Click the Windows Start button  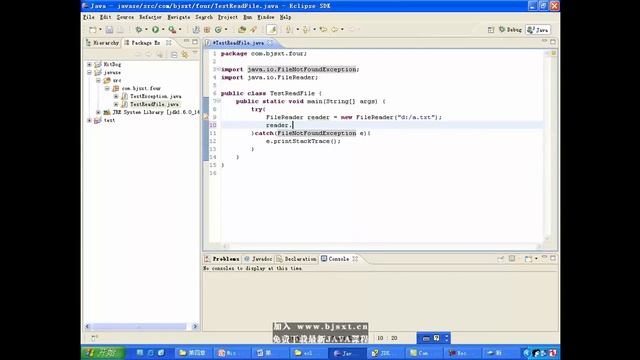[x=103, y=352]
